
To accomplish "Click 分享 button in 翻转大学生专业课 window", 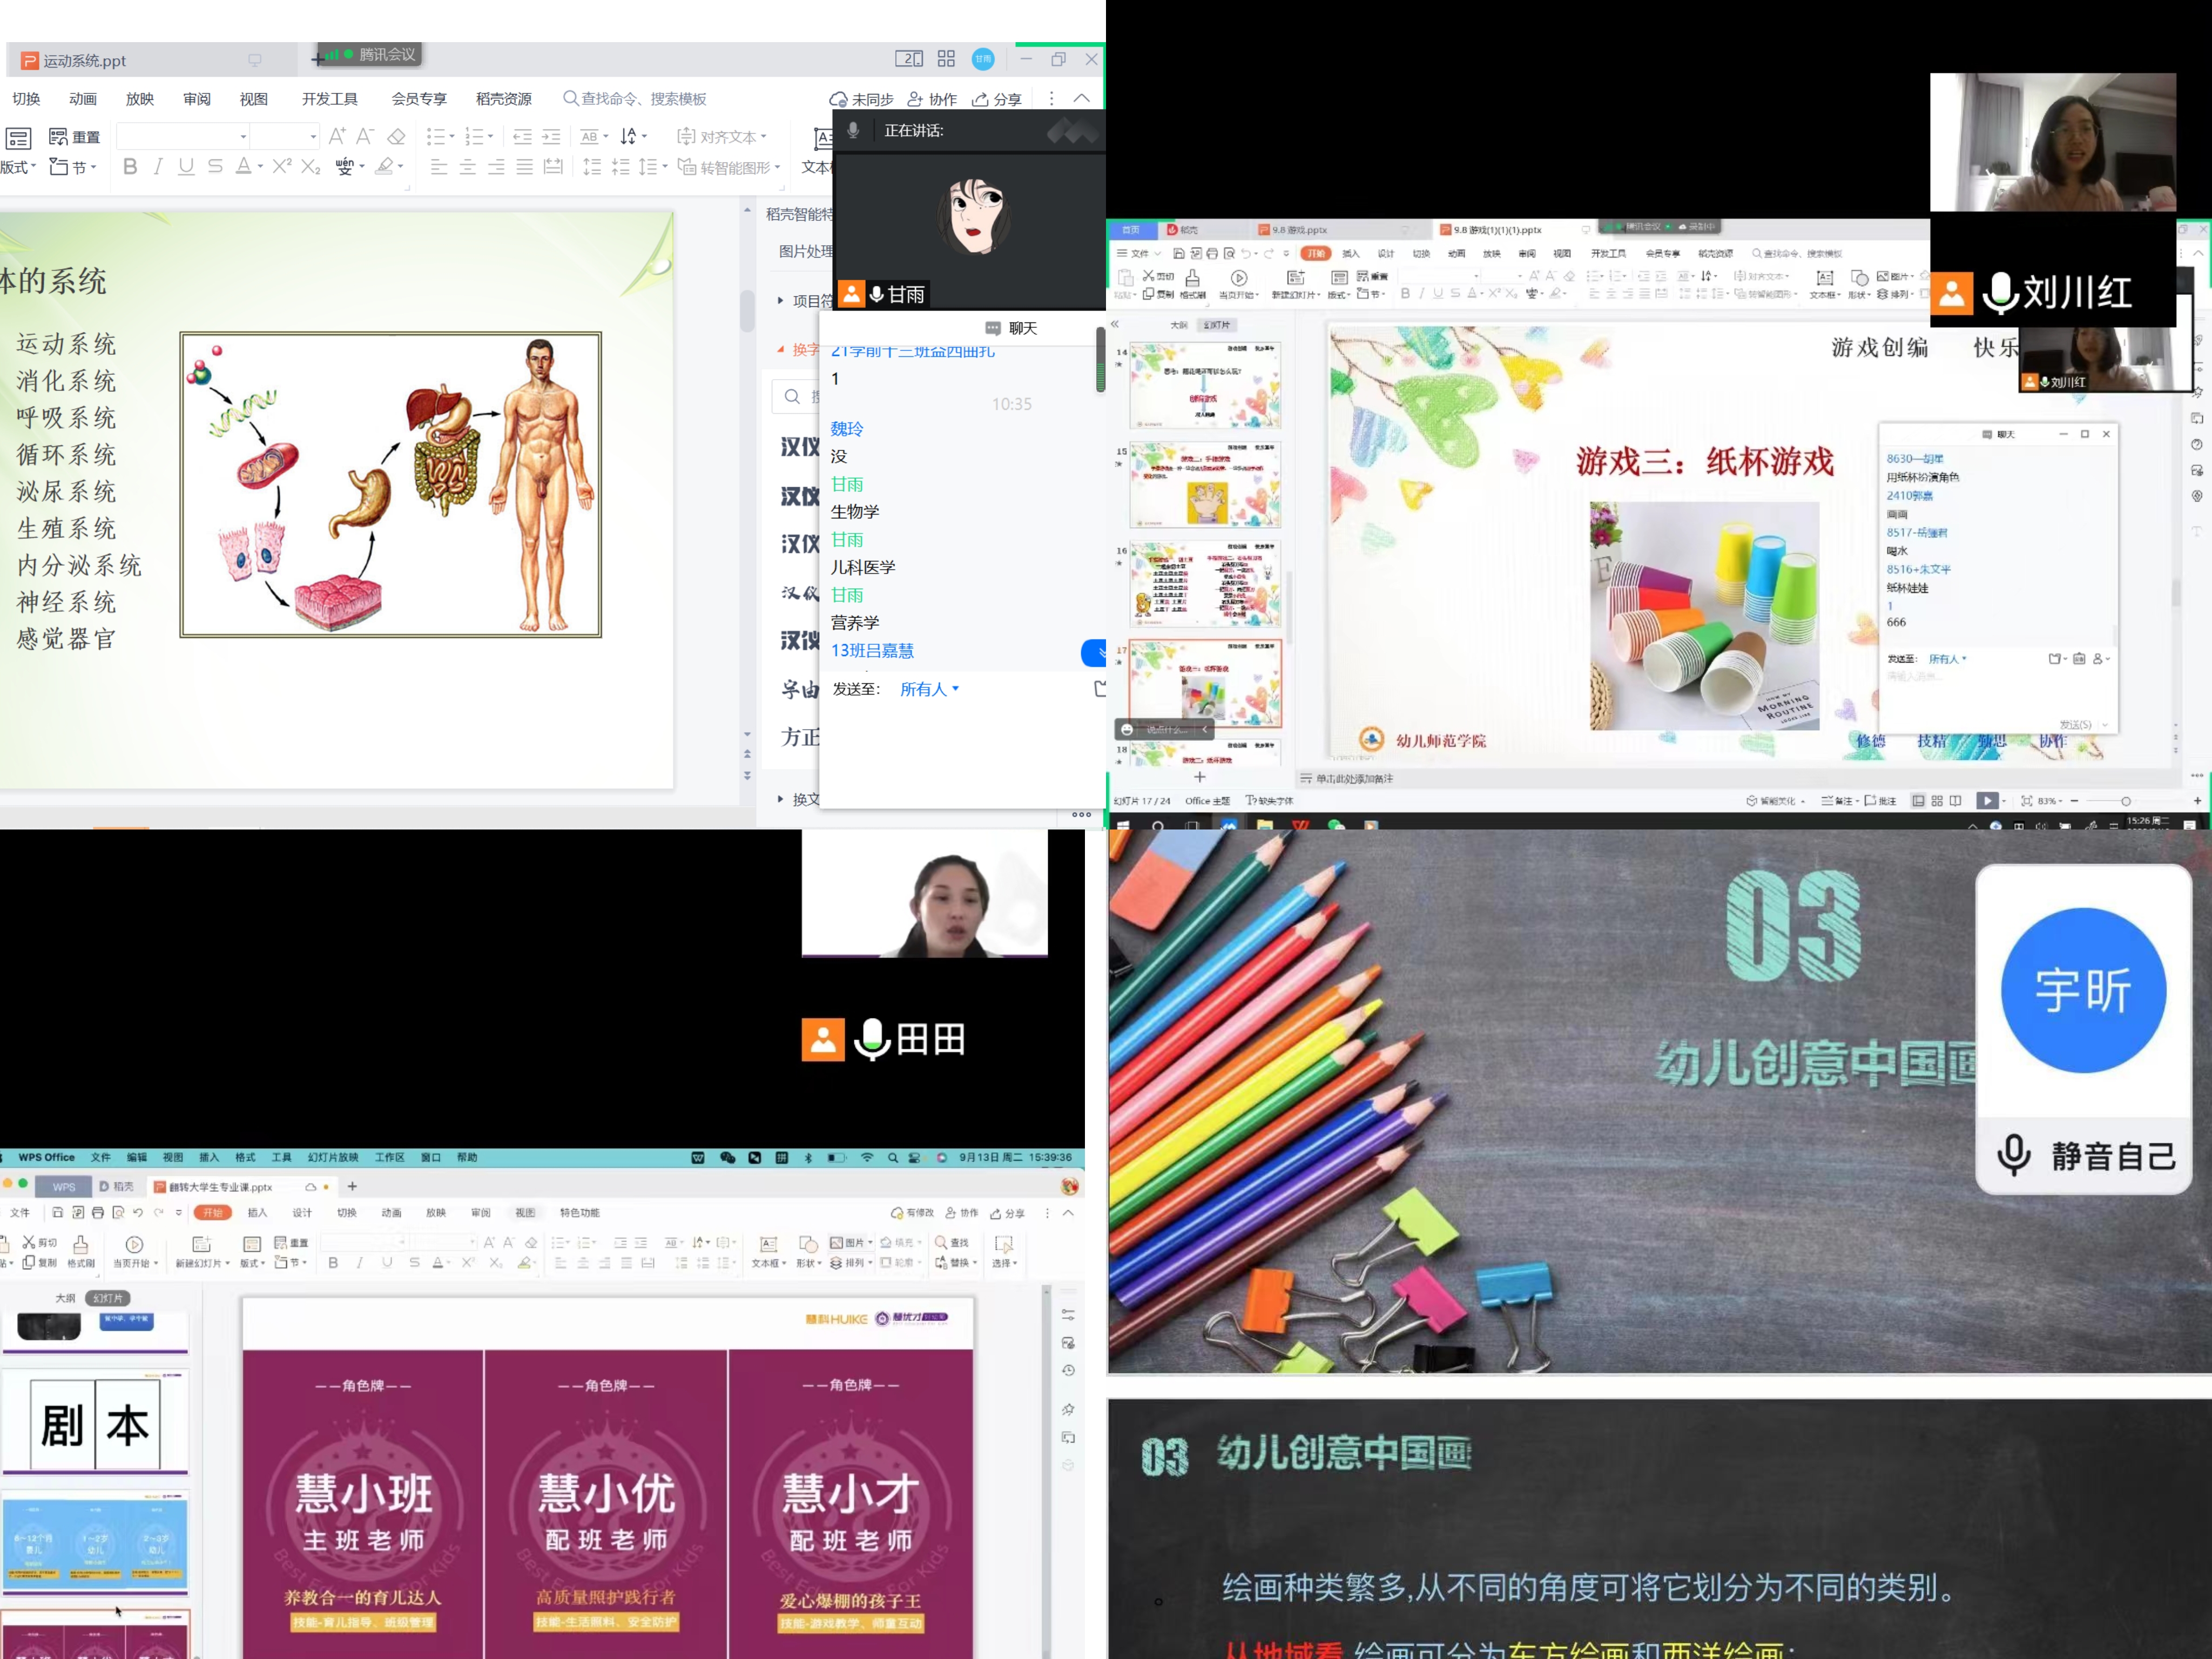I will pos(1008,1213).
